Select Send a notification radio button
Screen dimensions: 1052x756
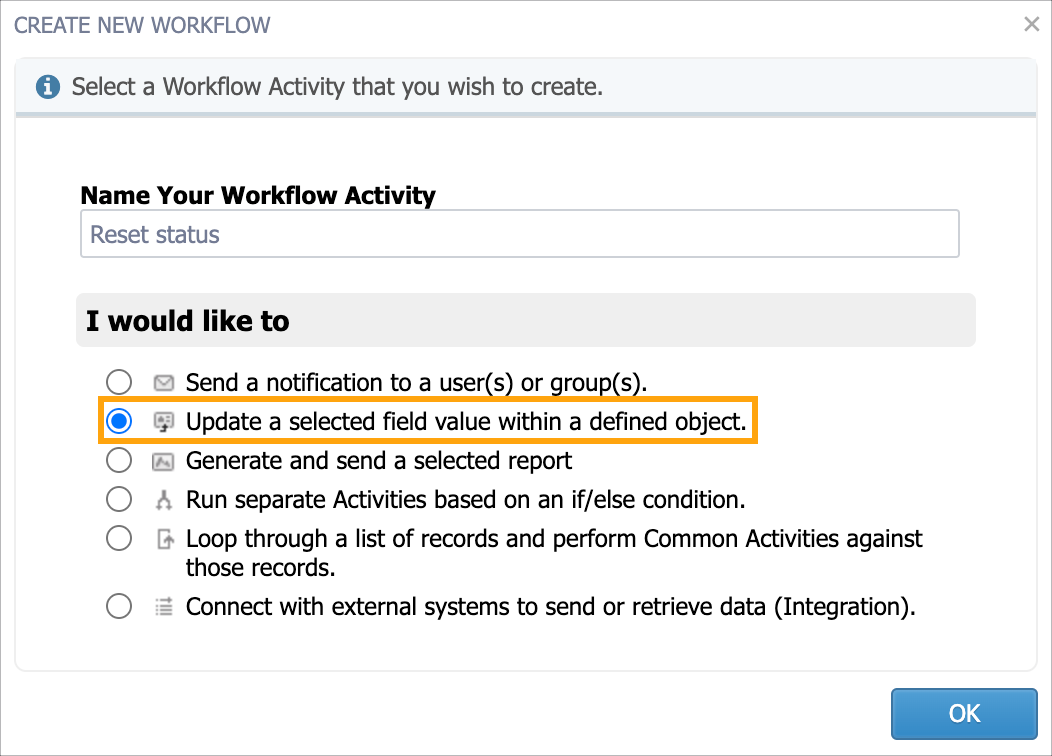click(119, 382)
